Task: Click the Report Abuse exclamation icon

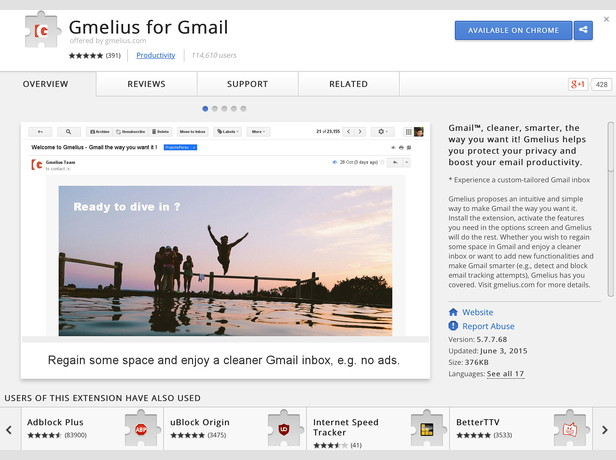Action: tap(453, 326)
